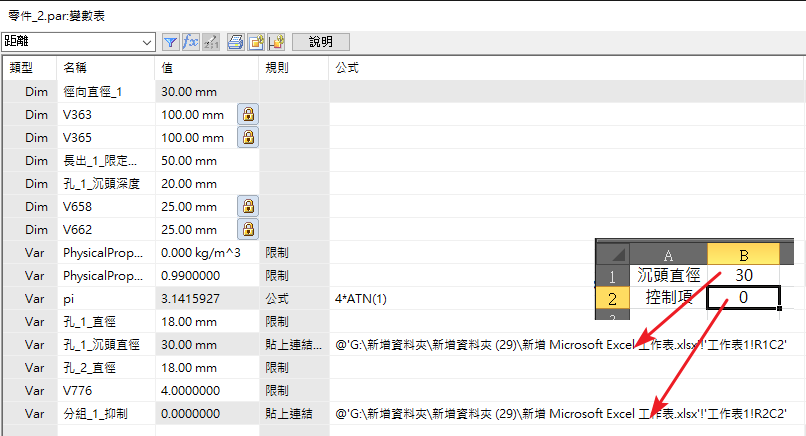Image resolution: width=806 pixels, height=436 pixels.
Task: Click the variable rule editor icon
Action: point(211,42)
